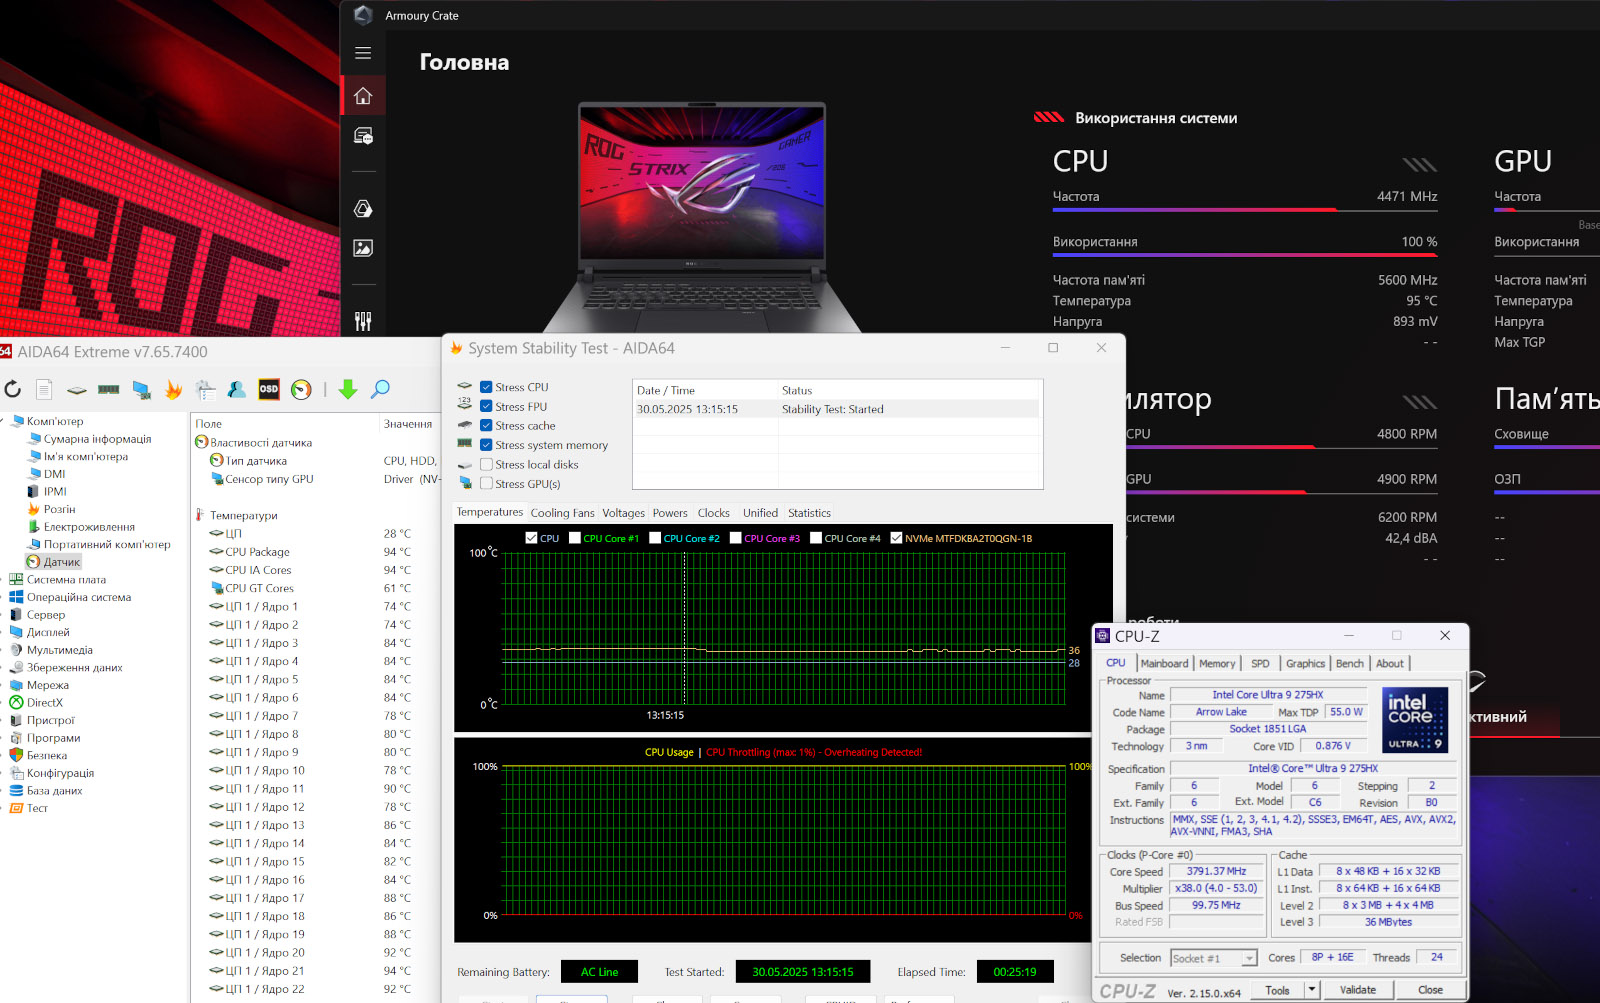Enable the CPU Core #1 graph checkbox
The width and height of the screenshot is (1600, 1003).
(575, 538)
